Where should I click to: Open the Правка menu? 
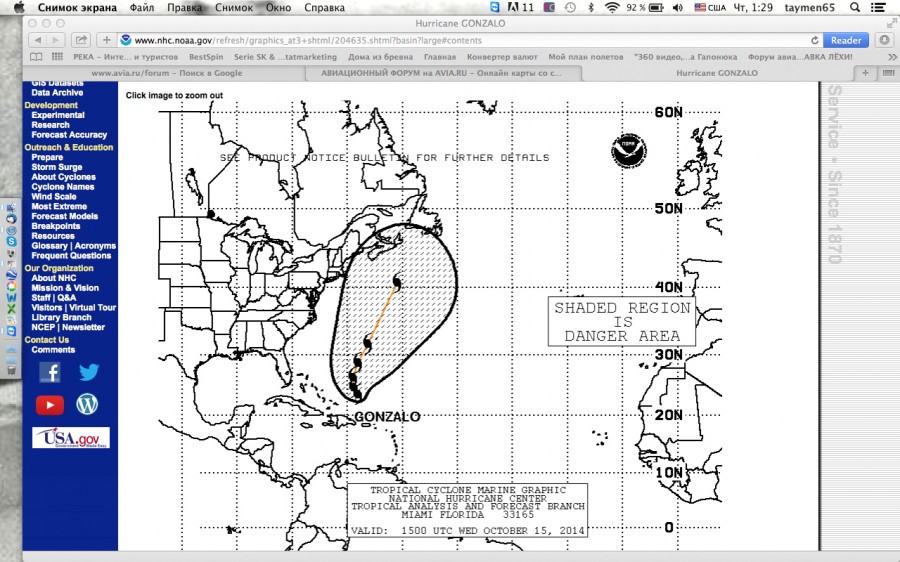pos(185,7)
